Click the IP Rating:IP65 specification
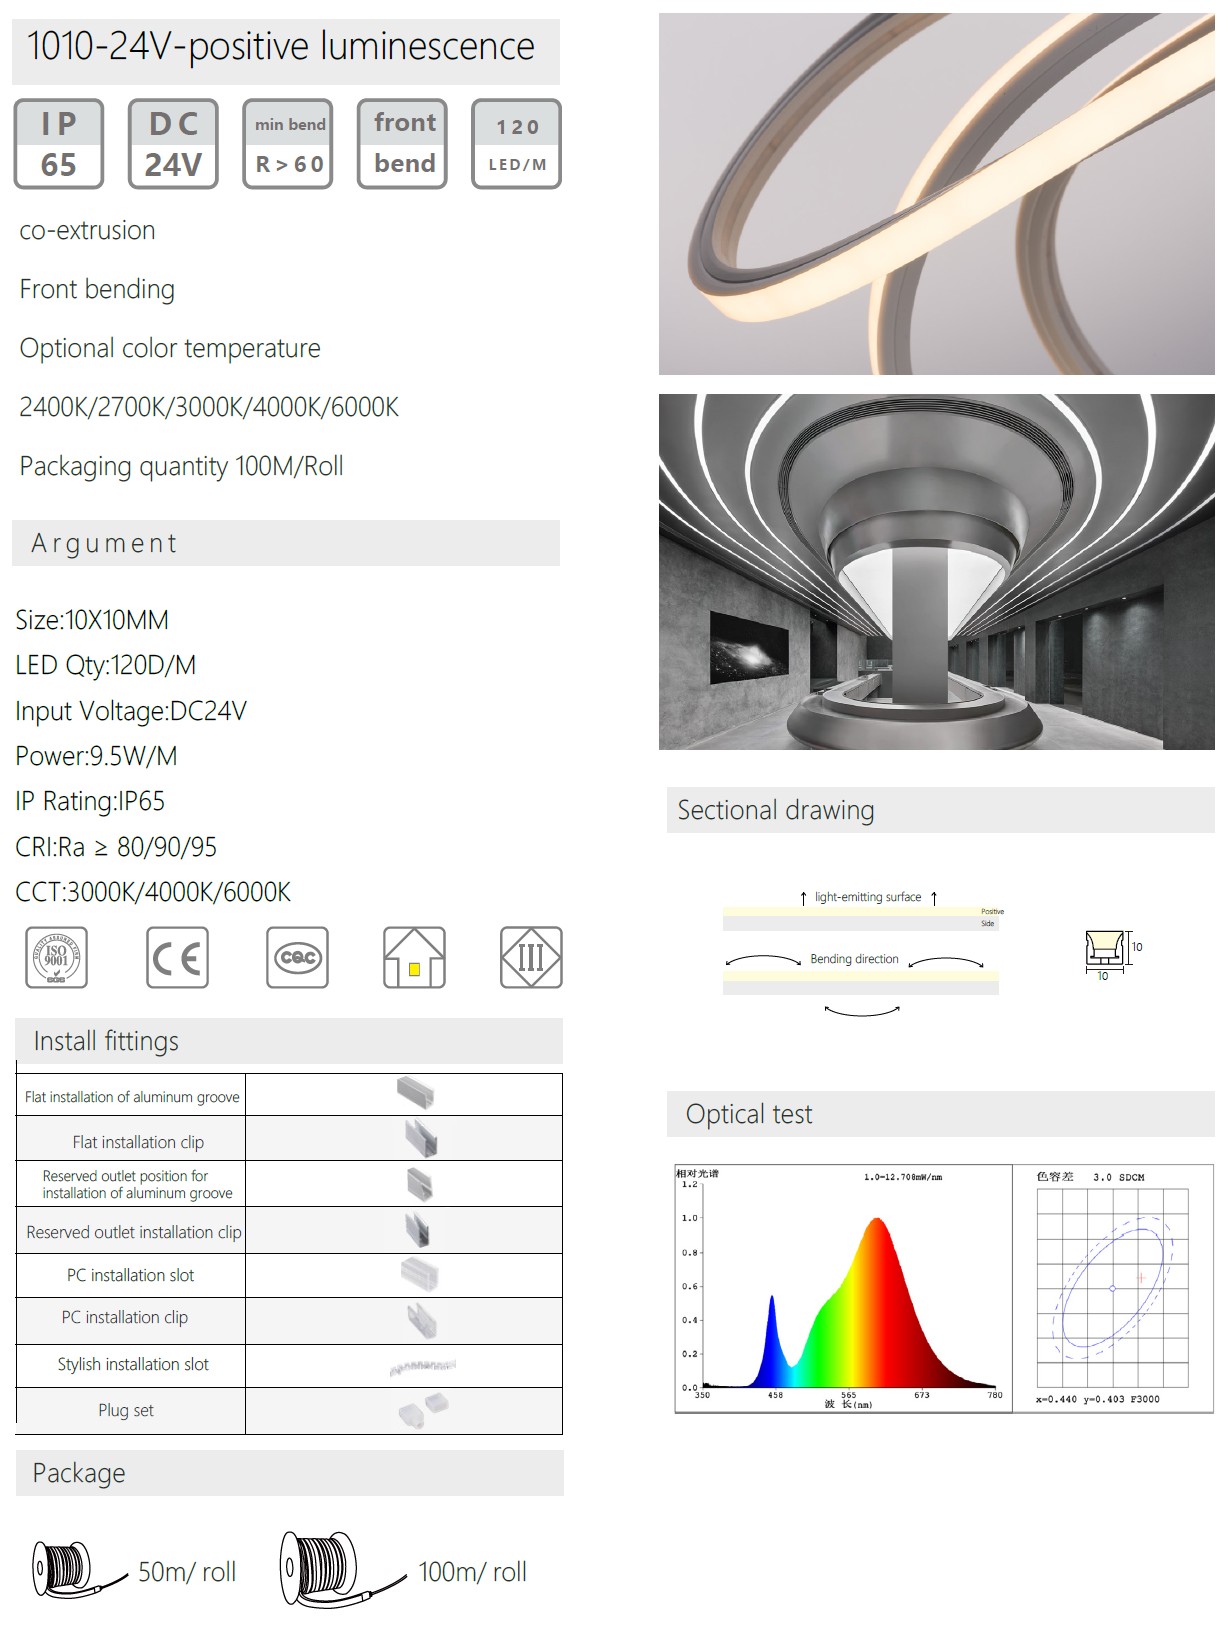1232x1631 pixels. pyautogui.click(x=90, y=802)
